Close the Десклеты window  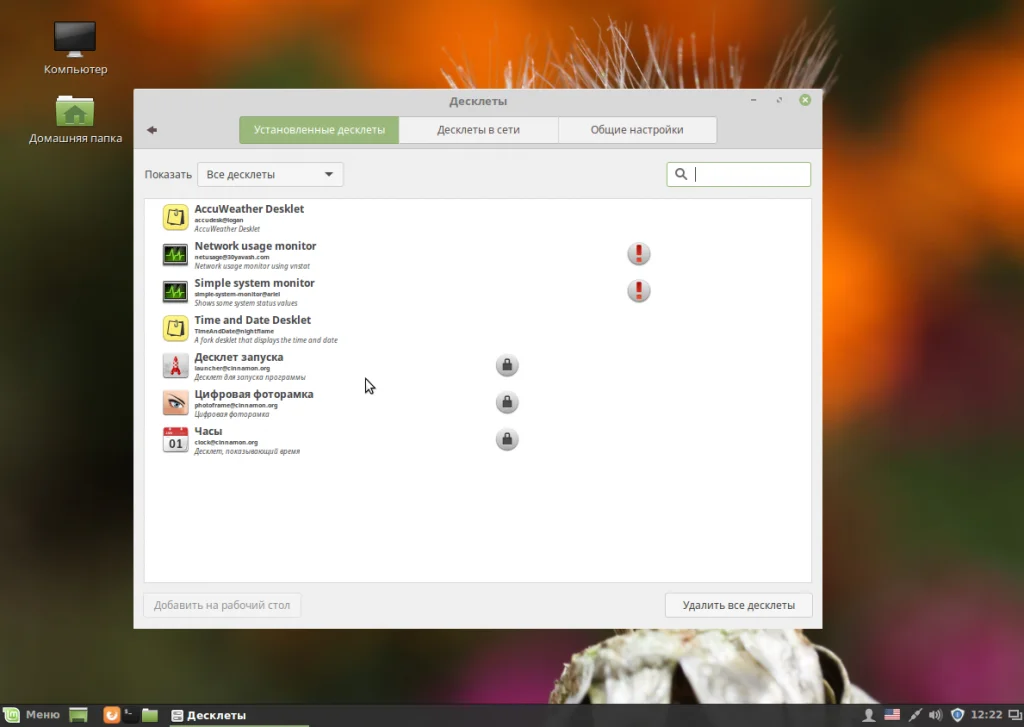805,100
